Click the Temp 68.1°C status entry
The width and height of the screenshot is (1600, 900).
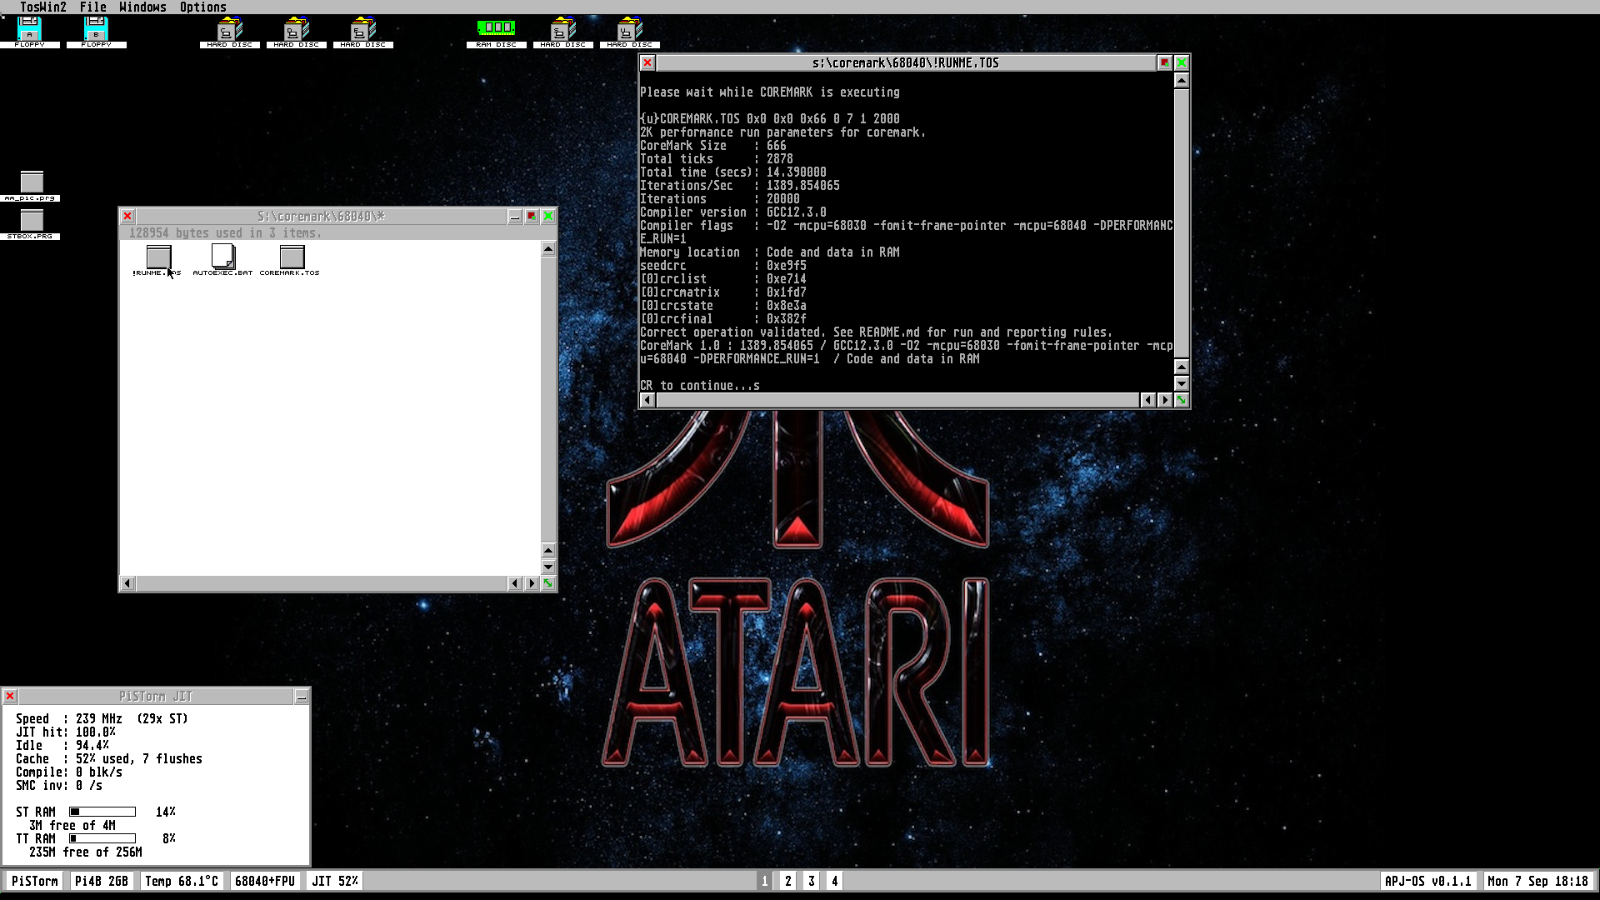point(181,881)
